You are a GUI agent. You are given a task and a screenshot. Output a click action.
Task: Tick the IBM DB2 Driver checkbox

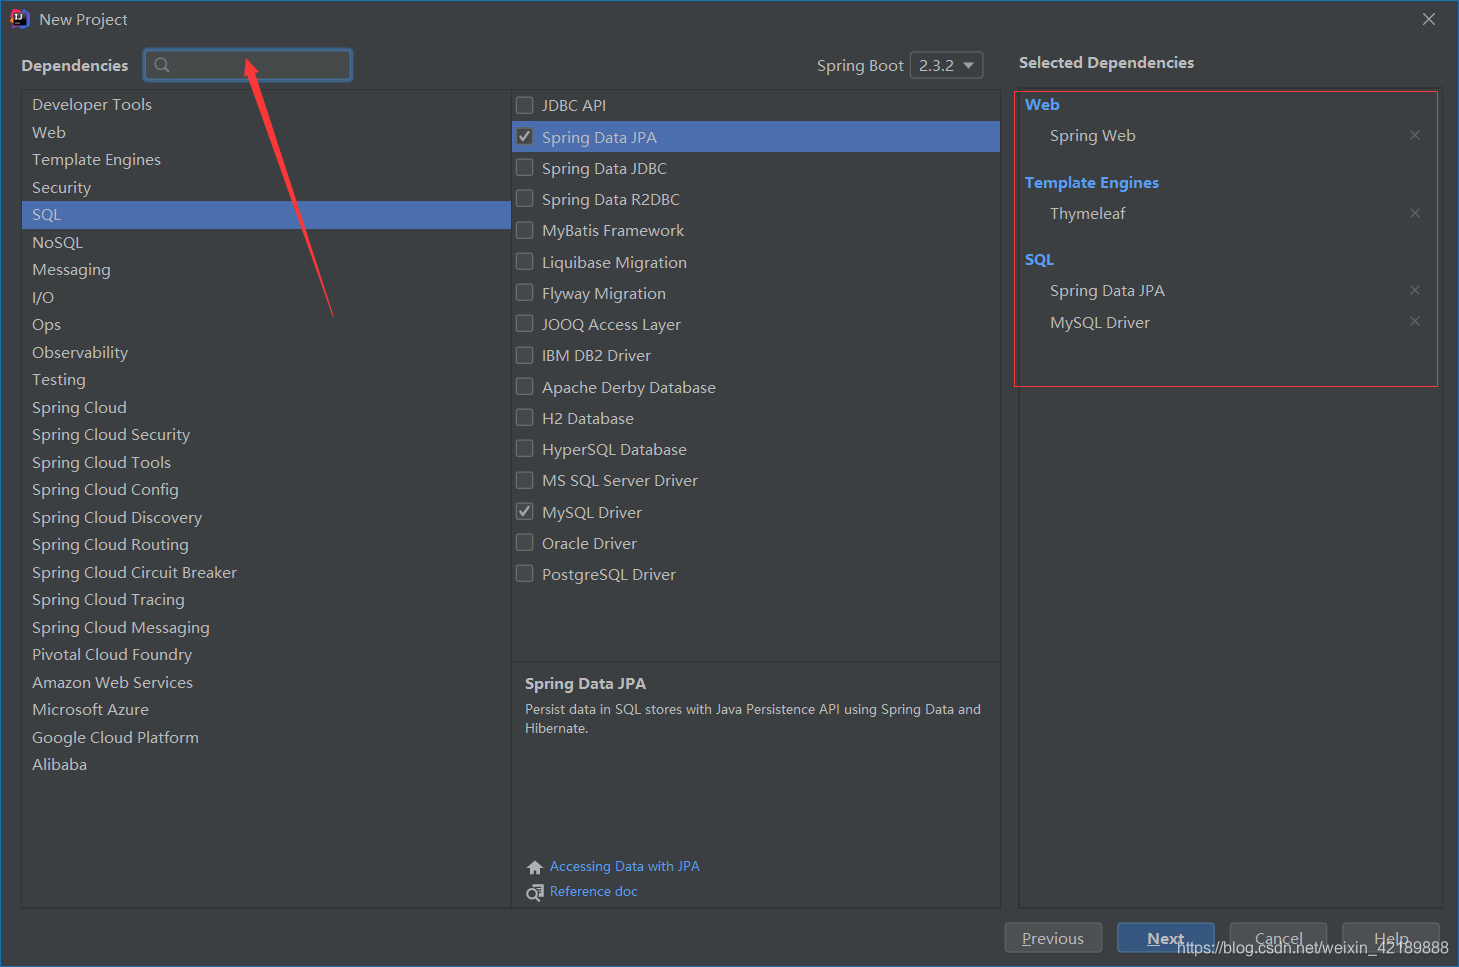click(x=524, y=355)
